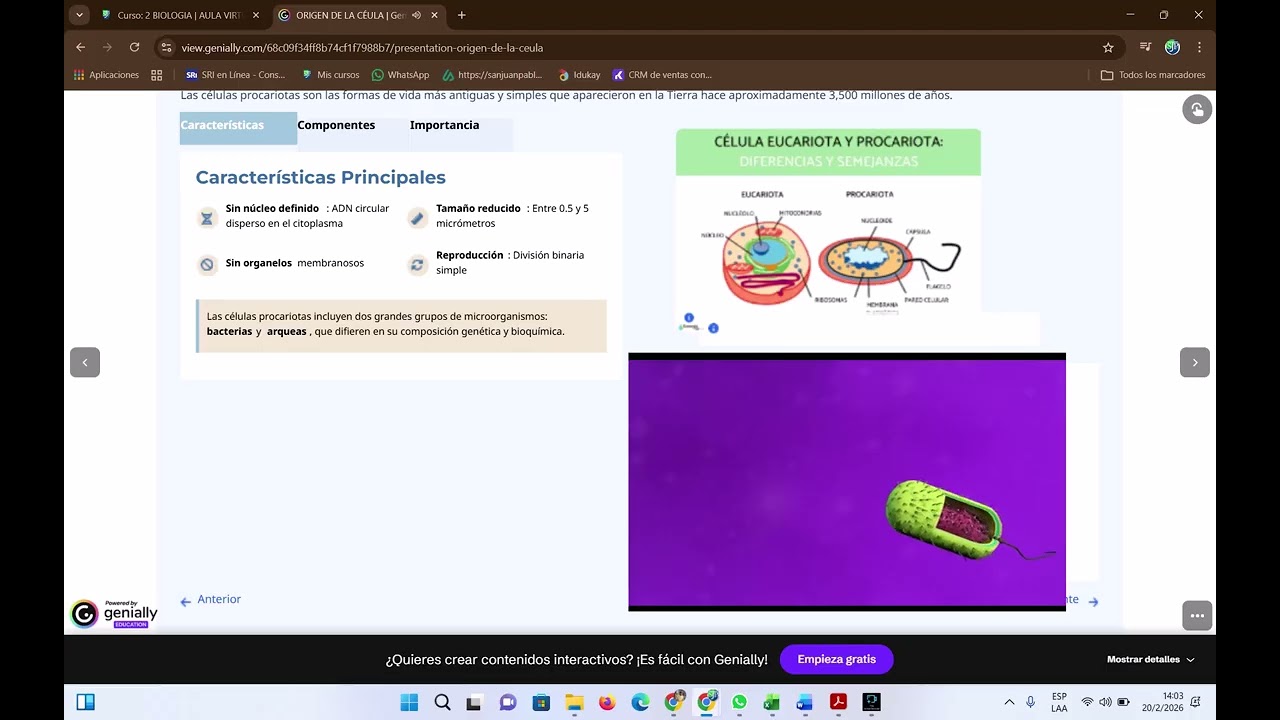The width and height of the screenshot is (1280, 720).
Task: Open the Windows Start menu
Action: pyautogui.click(x=409, y=703)
